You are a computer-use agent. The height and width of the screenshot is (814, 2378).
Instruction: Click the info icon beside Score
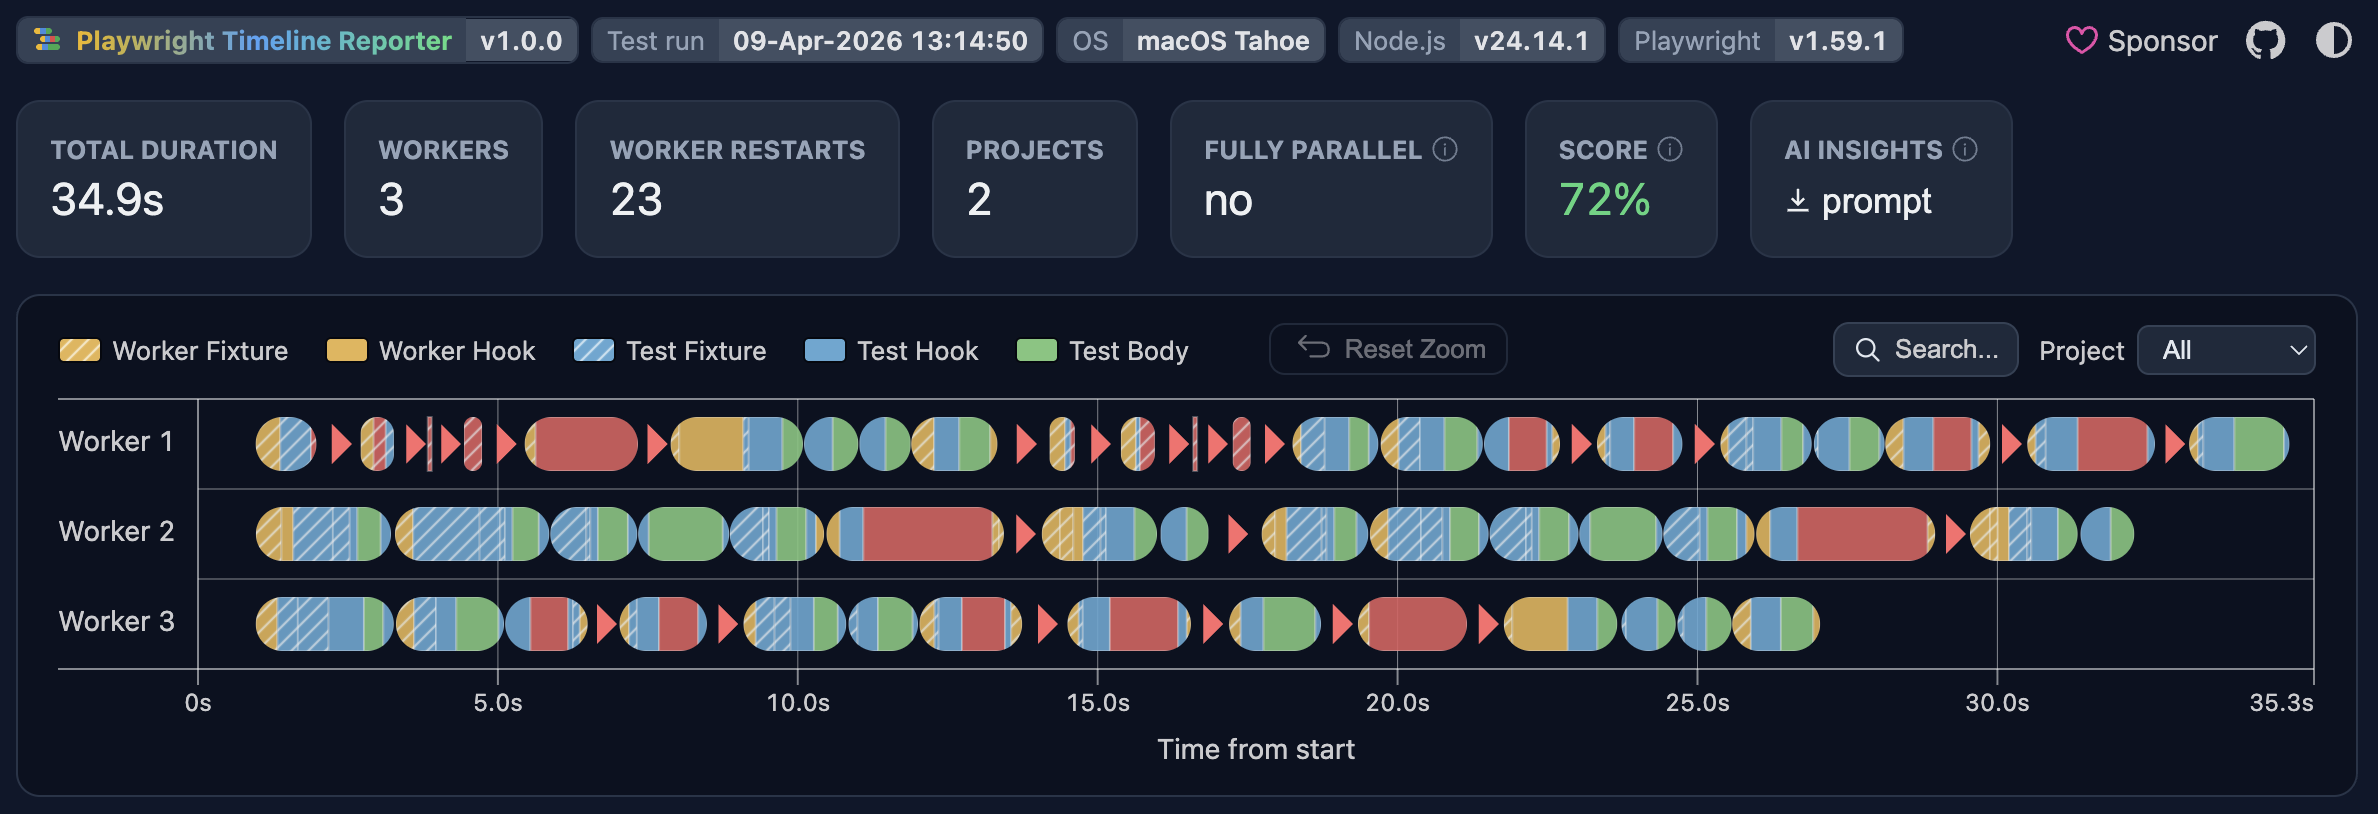(x=1670, y=149)
